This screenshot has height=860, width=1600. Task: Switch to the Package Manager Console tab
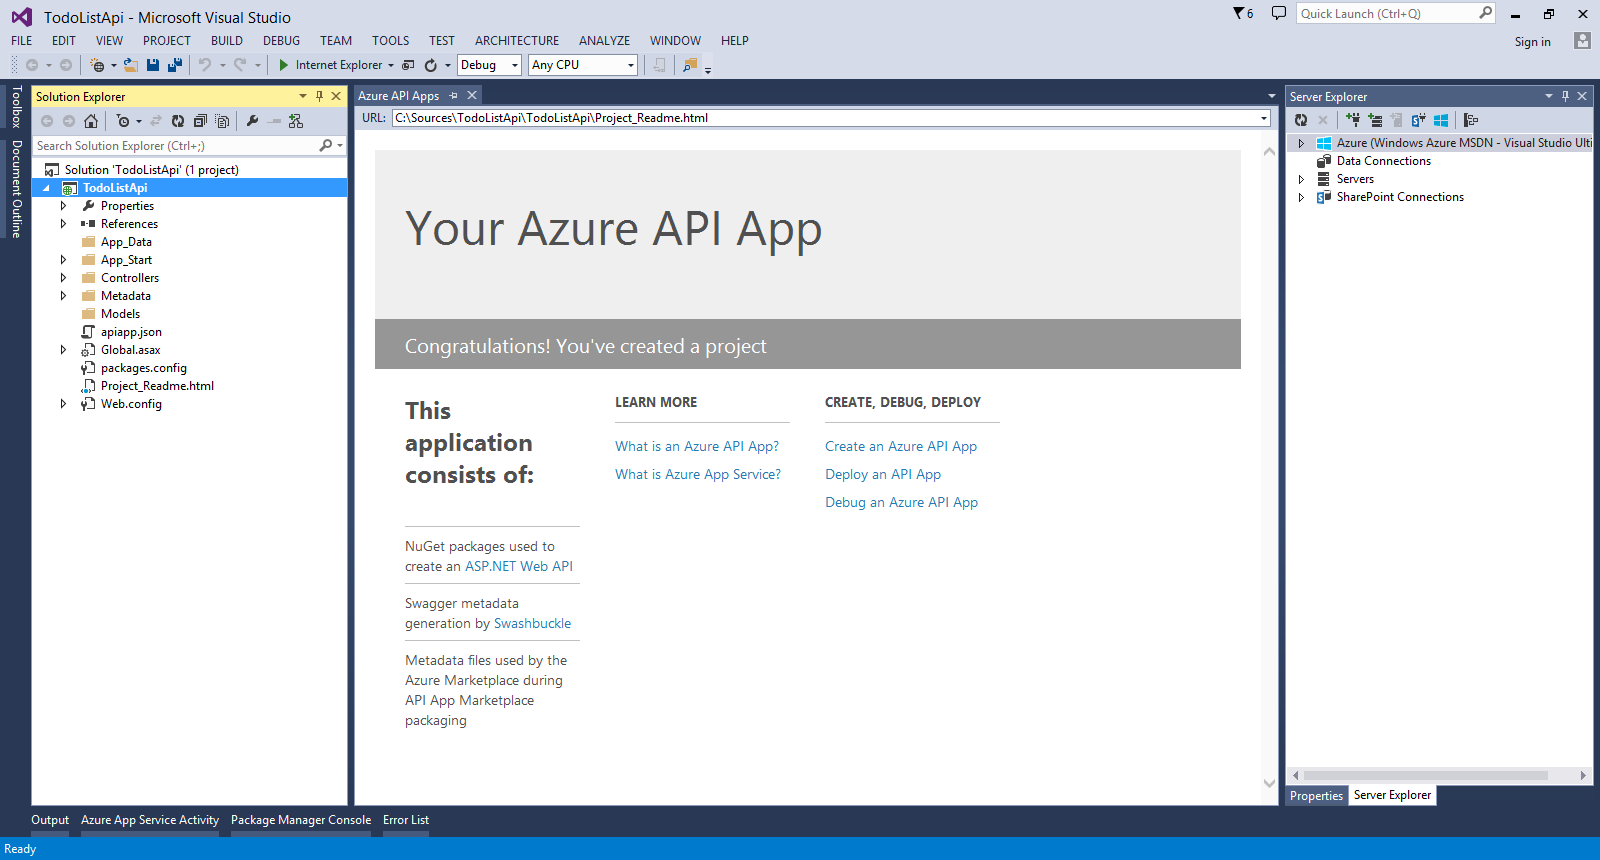point(301,820)
